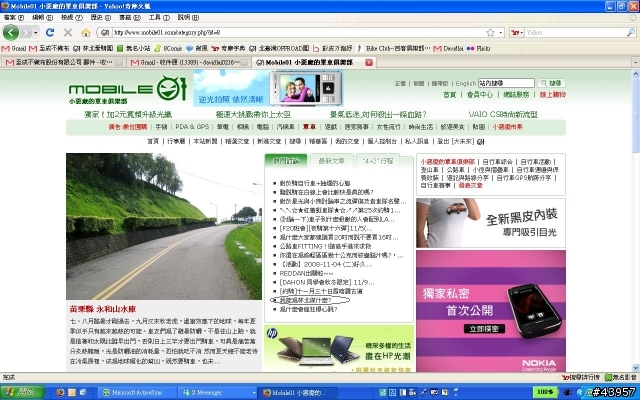The height and width of the screenshot is (400, 640).
Task: Reload the page with the blue refresh icon
Action: 50,32
